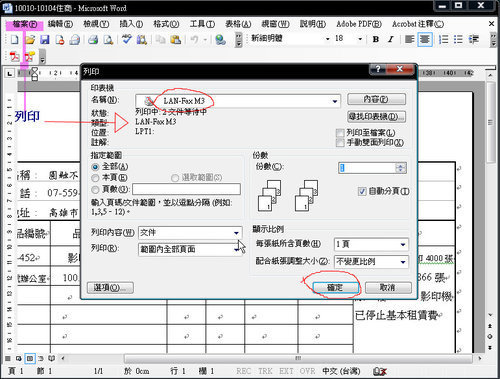500x379 pixels.
Task: Click the Undo arrow icon
Action: pos(194,40)
